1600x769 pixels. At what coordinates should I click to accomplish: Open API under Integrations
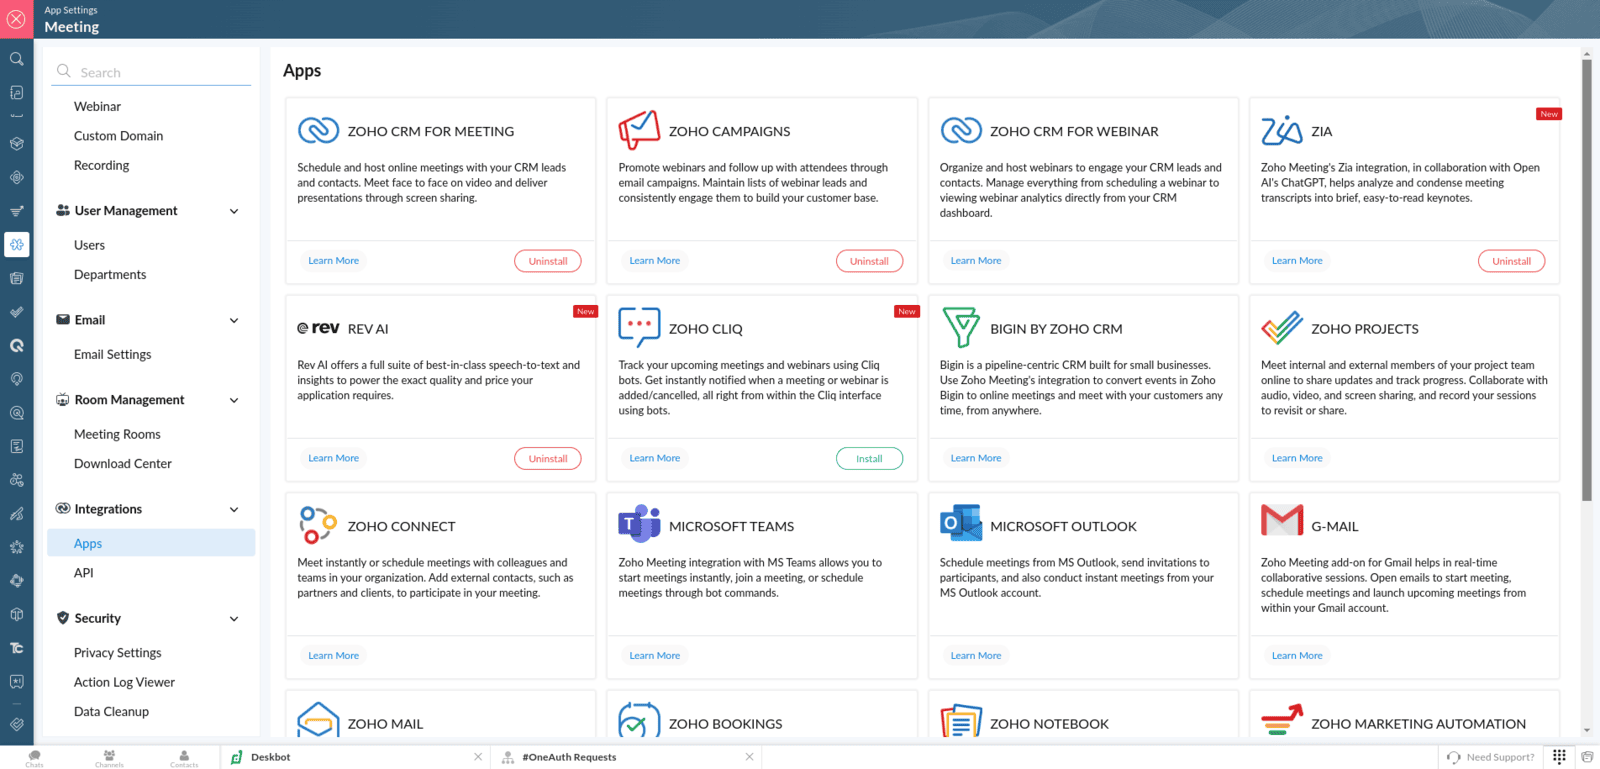(84, 573)
